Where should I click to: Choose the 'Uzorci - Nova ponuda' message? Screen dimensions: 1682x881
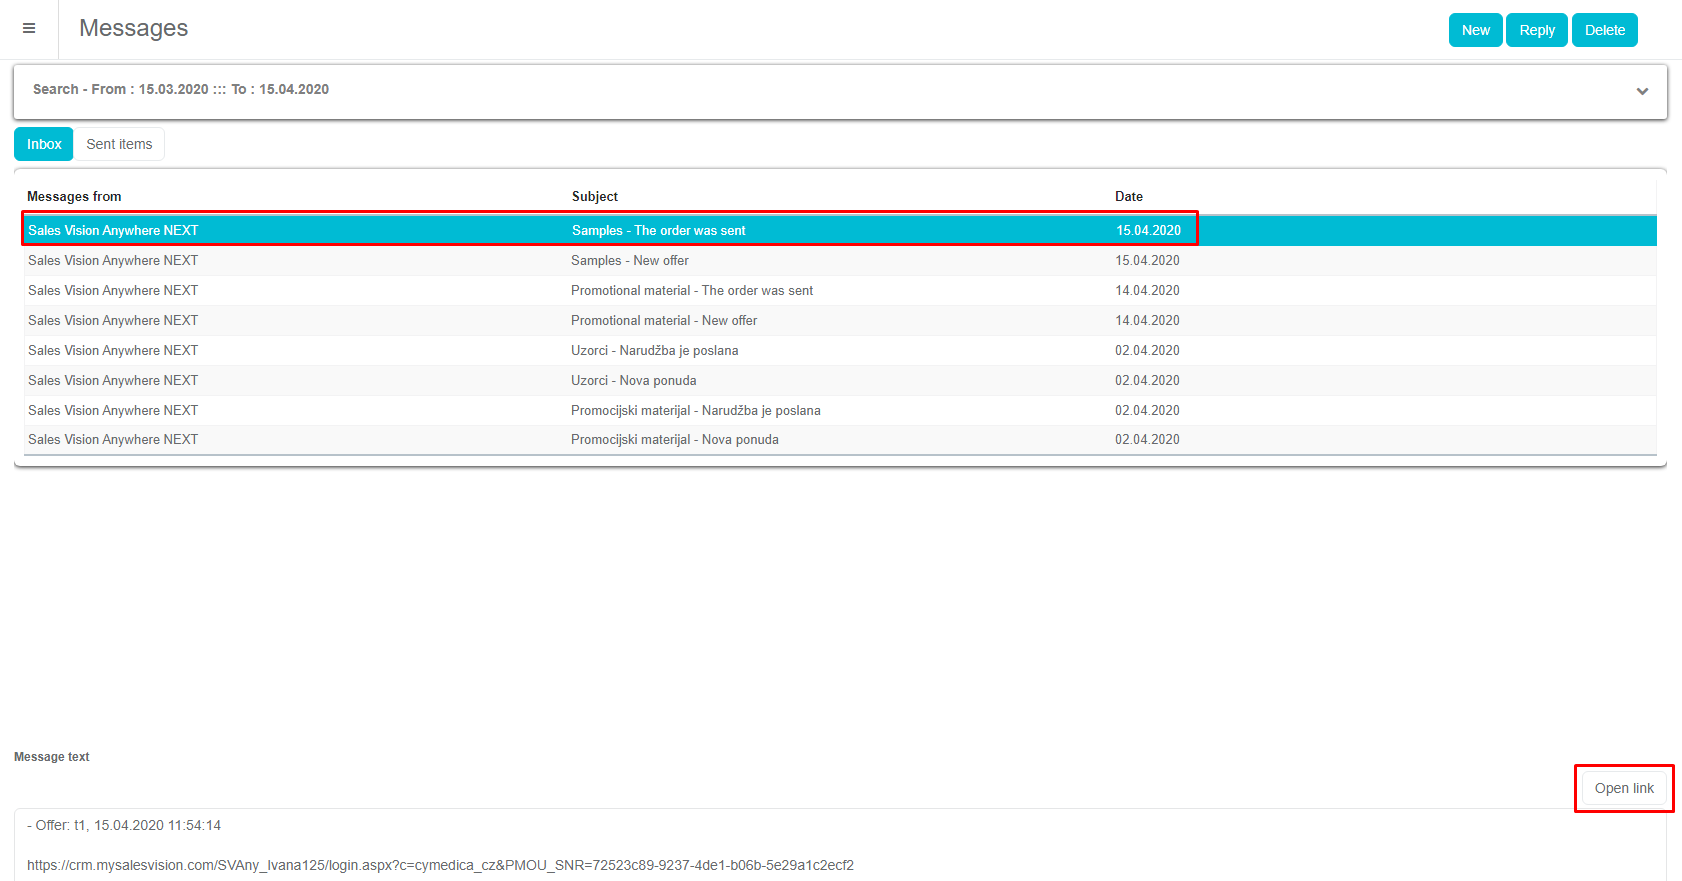633,380
